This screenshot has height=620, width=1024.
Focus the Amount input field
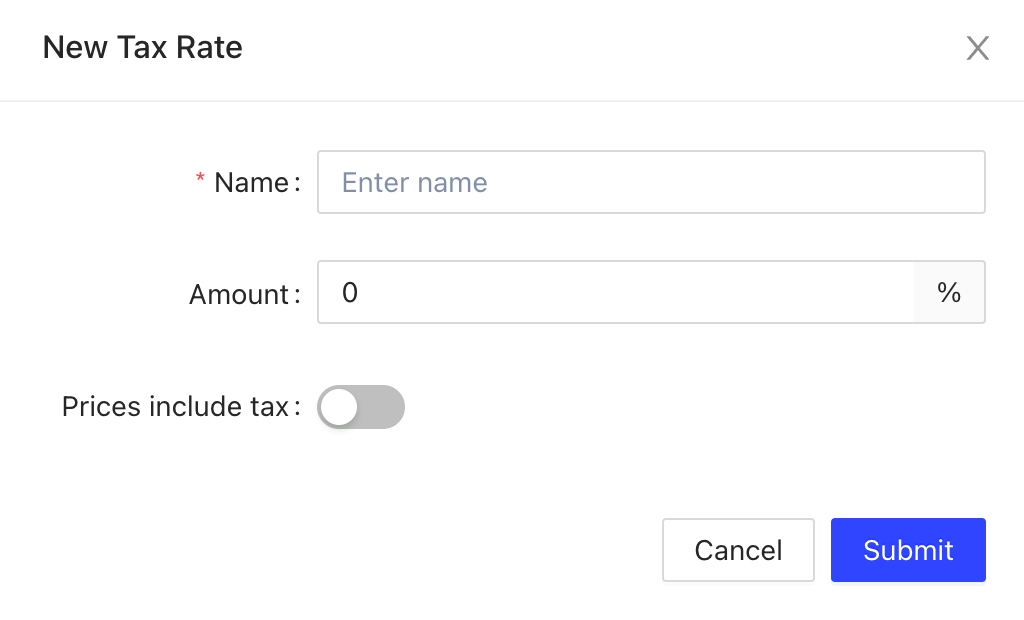pos(615,292)
